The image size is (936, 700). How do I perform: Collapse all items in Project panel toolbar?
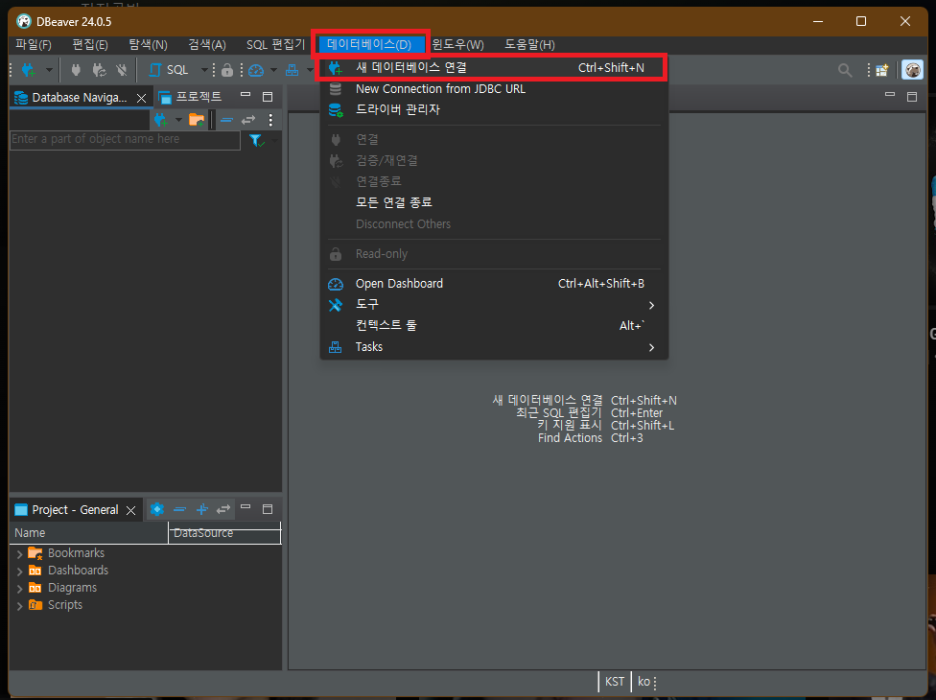pos(179,509)
